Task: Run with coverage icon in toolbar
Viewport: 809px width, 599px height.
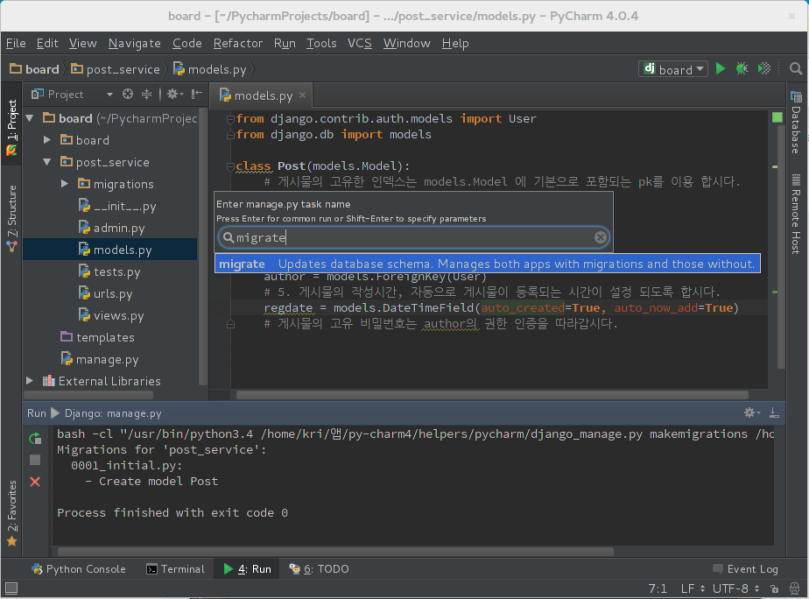Action: (x=764, y=69)
